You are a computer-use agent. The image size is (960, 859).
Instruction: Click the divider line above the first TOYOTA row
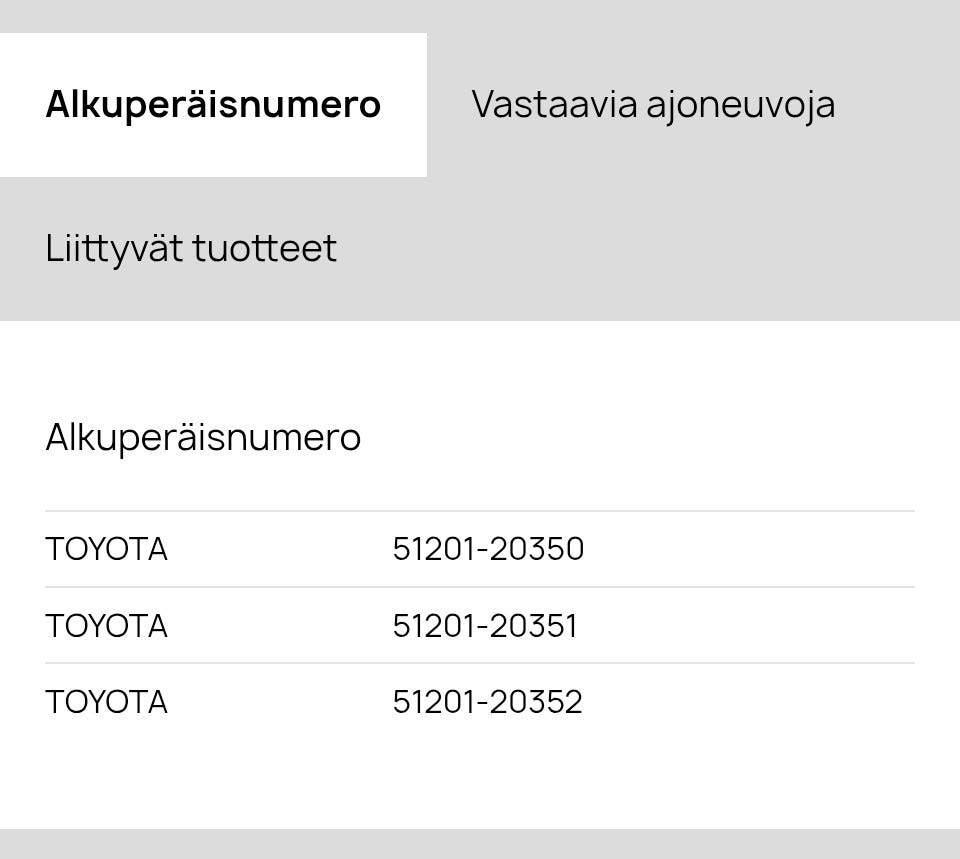click(x=480, y=511)
